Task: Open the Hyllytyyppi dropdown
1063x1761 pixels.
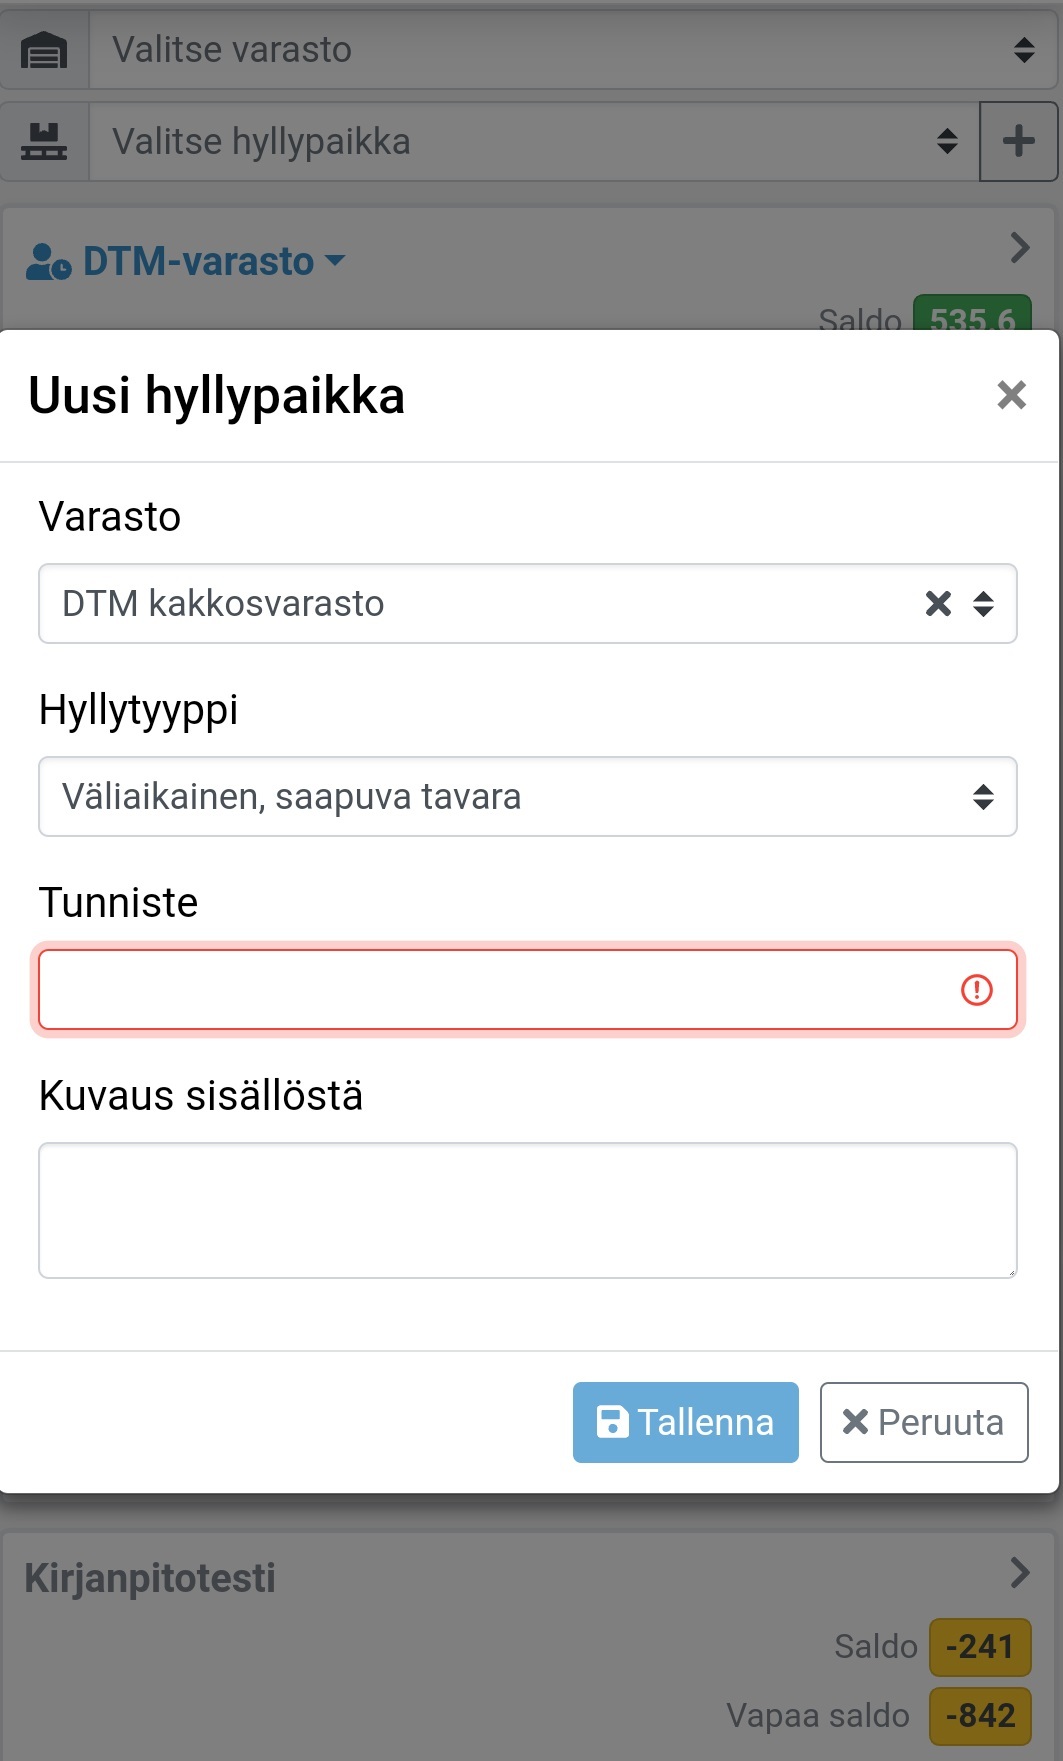Action: pos(527,797)
